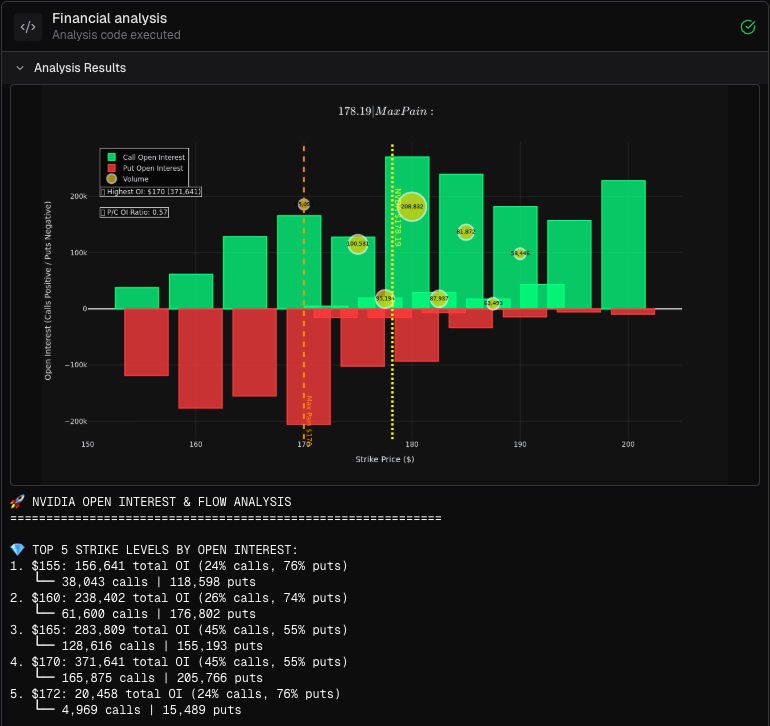Click the P/C OI Ratio: 0.57 annotation
This screenshot has width=770, height=726.
click(134, 212)
